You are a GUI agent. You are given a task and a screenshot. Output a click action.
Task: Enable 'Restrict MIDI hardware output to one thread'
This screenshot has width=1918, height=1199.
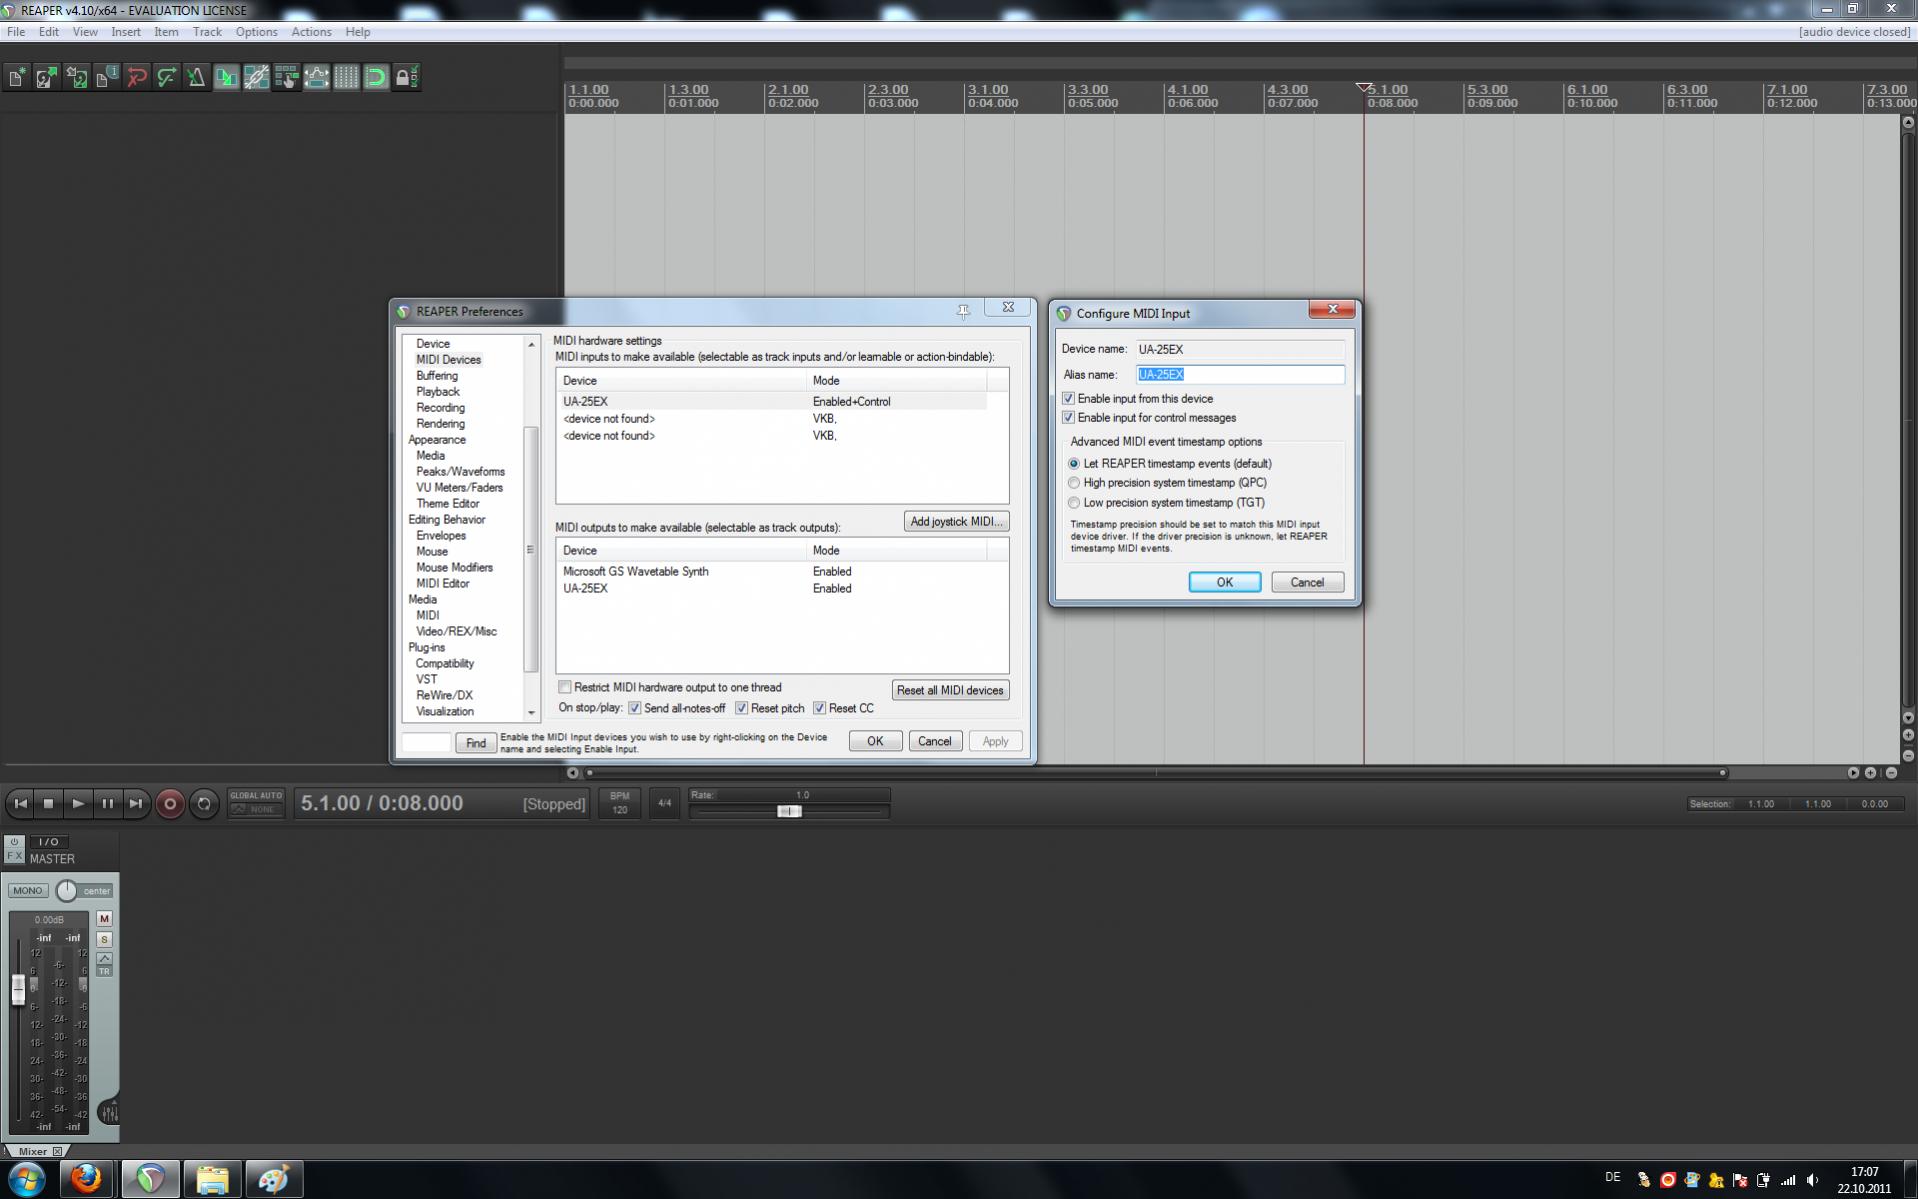(565, 687)
